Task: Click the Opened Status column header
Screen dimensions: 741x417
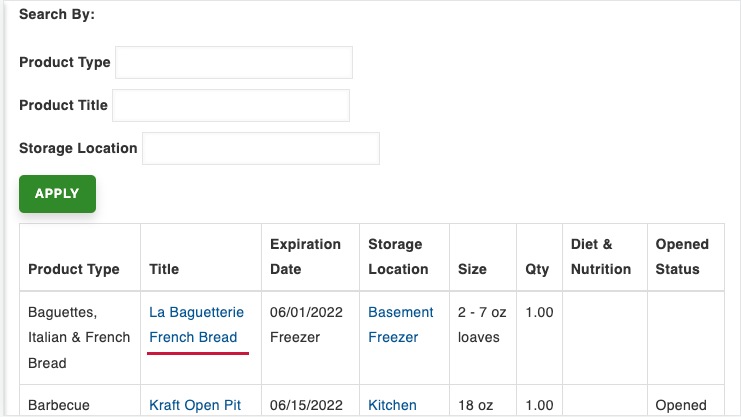Action: 682,256
